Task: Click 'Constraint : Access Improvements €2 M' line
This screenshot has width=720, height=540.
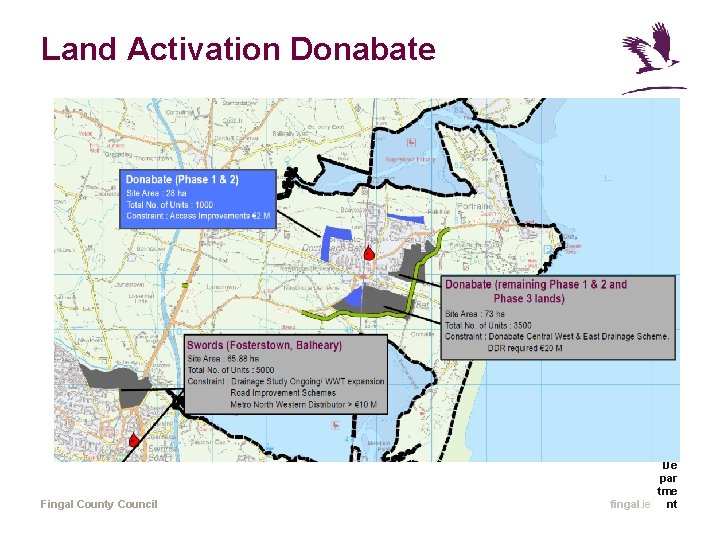Action: [198, 216]
